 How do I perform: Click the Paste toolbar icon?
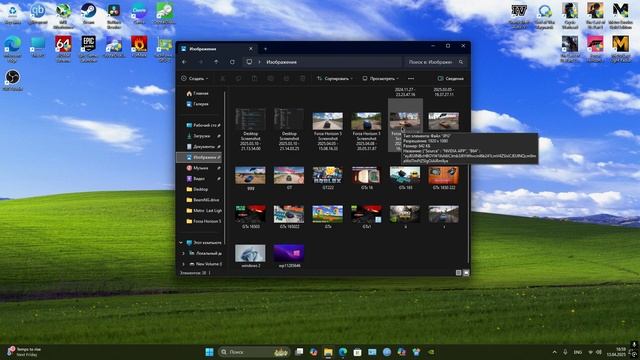pyautogui.click(x=254, y=78)
